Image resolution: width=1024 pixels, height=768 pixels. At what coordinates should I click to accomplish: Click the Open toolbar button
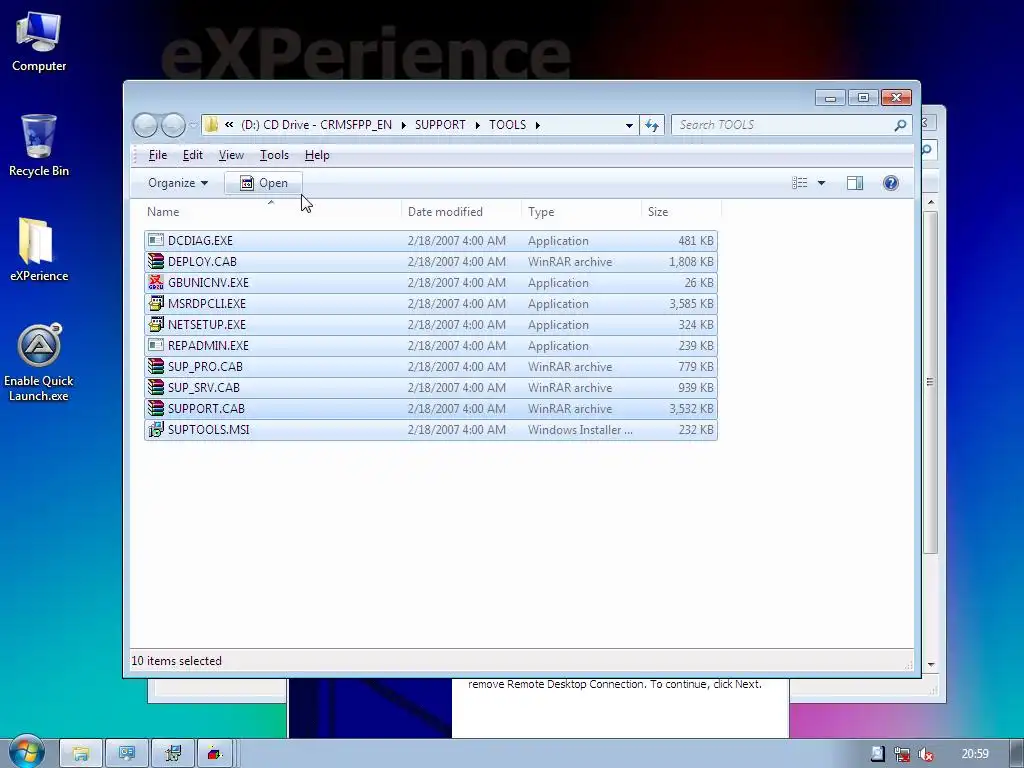263,183
